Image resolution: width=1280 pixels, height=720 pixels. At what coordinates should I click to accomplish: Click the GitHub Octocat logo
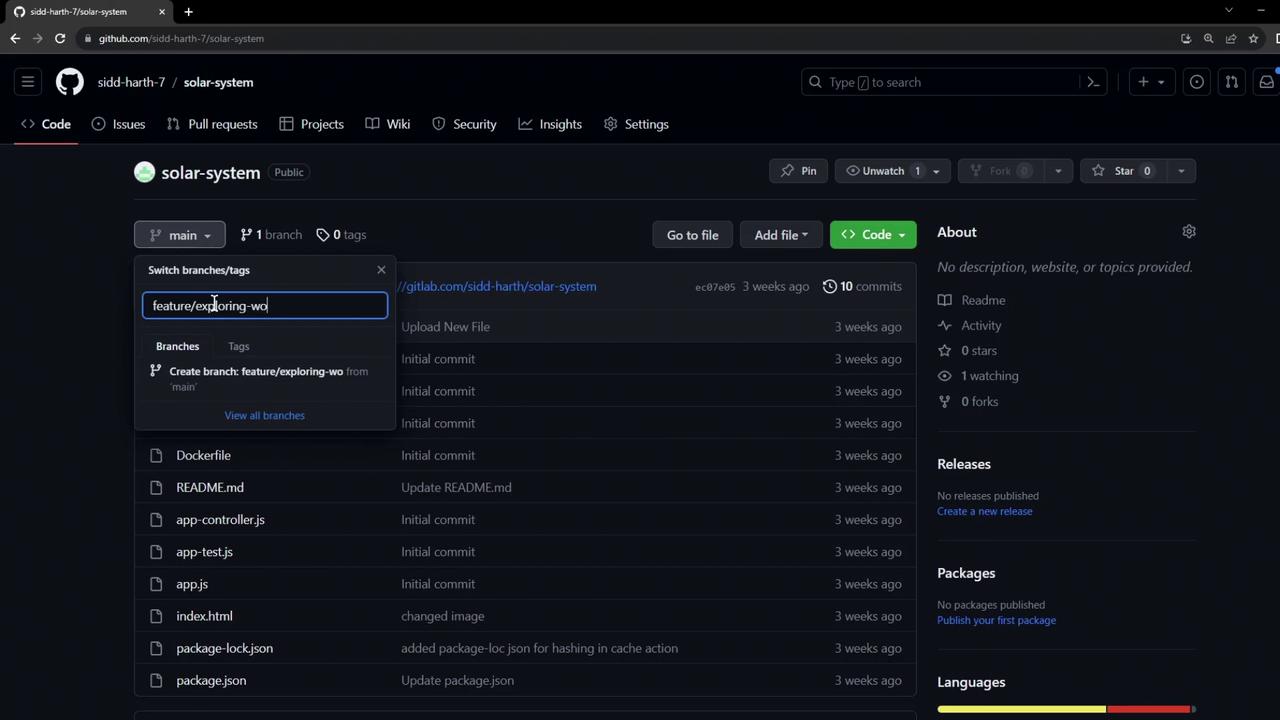[69, 82]
